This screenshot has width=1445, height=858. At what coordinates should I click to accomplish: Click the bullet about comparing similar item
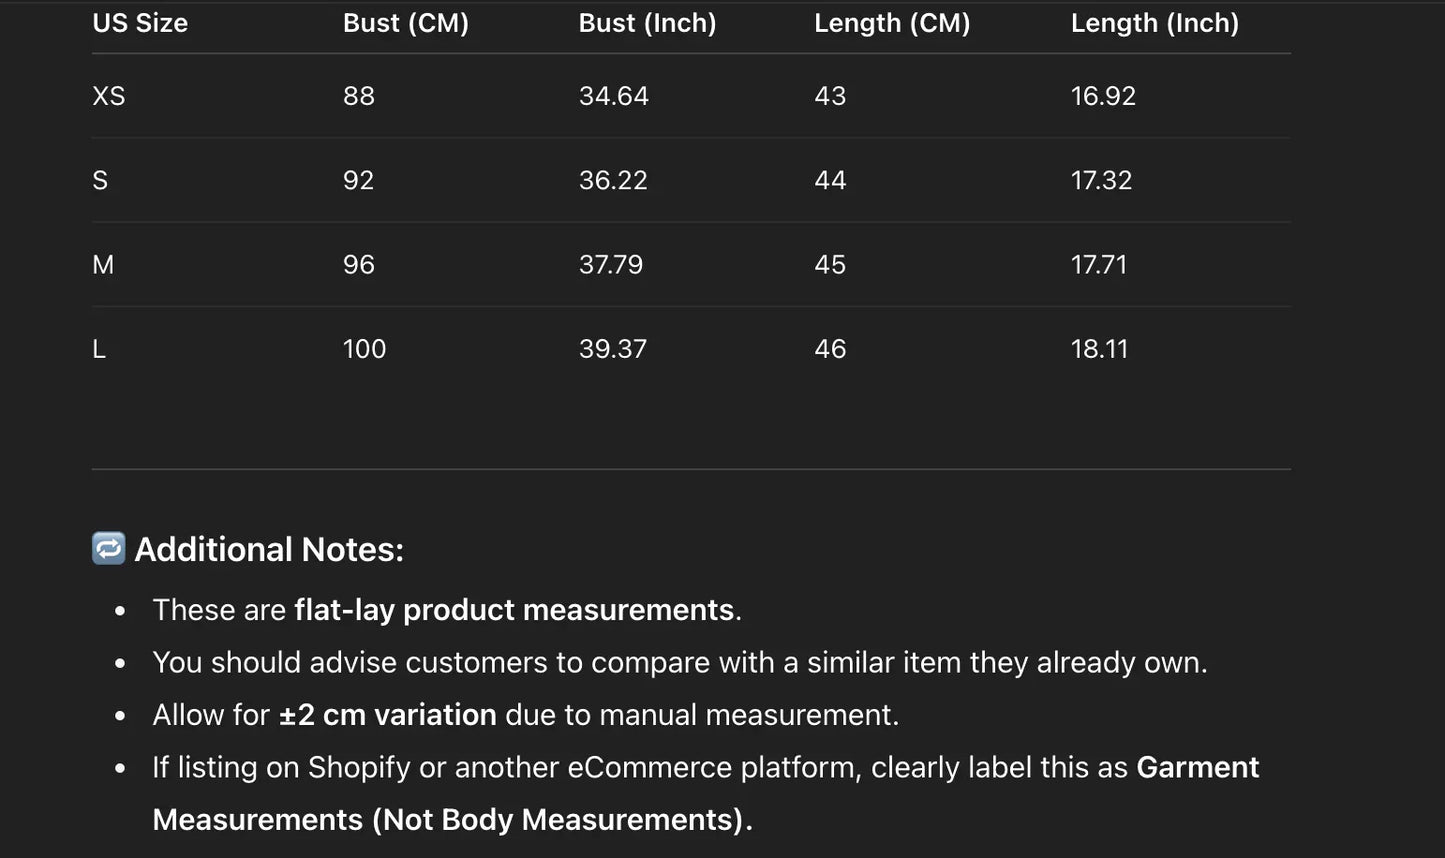[679, 662]
